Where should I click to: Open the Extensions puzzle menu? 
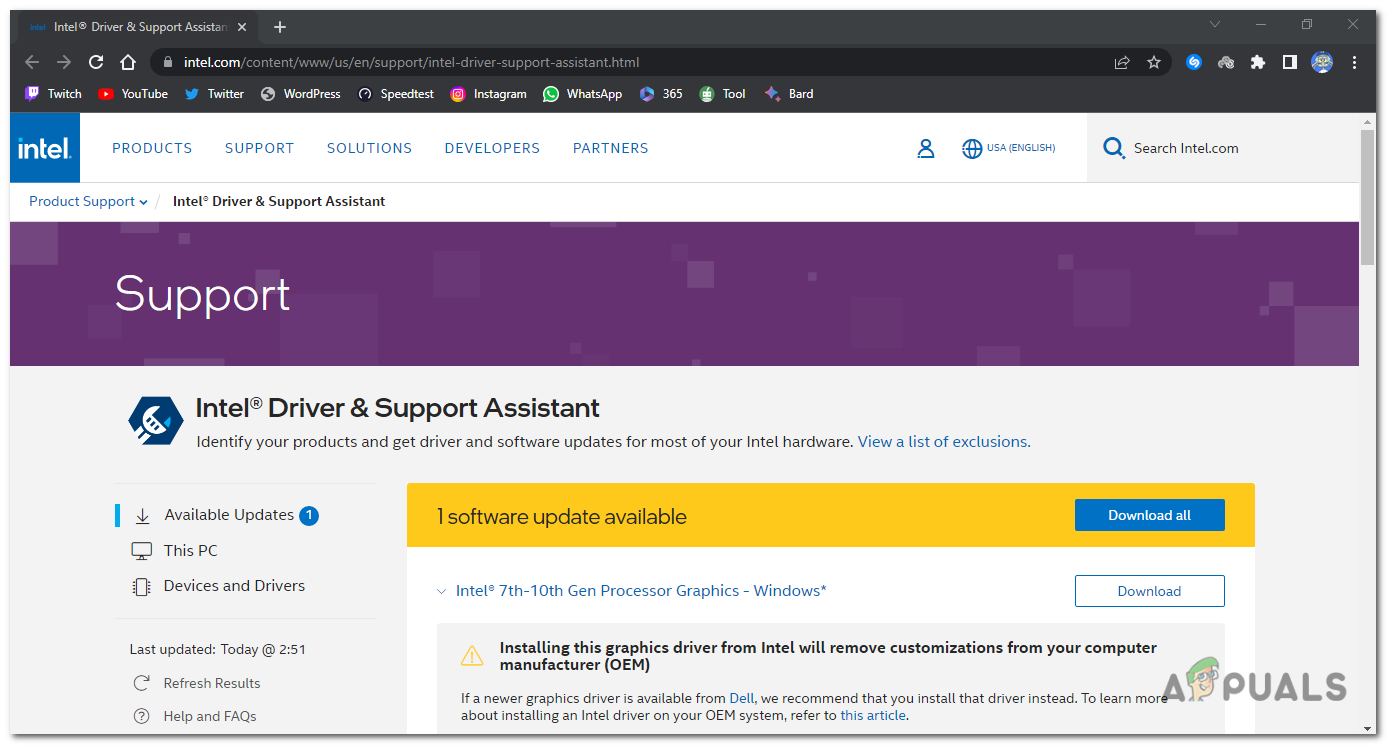tap(1258, 62)
